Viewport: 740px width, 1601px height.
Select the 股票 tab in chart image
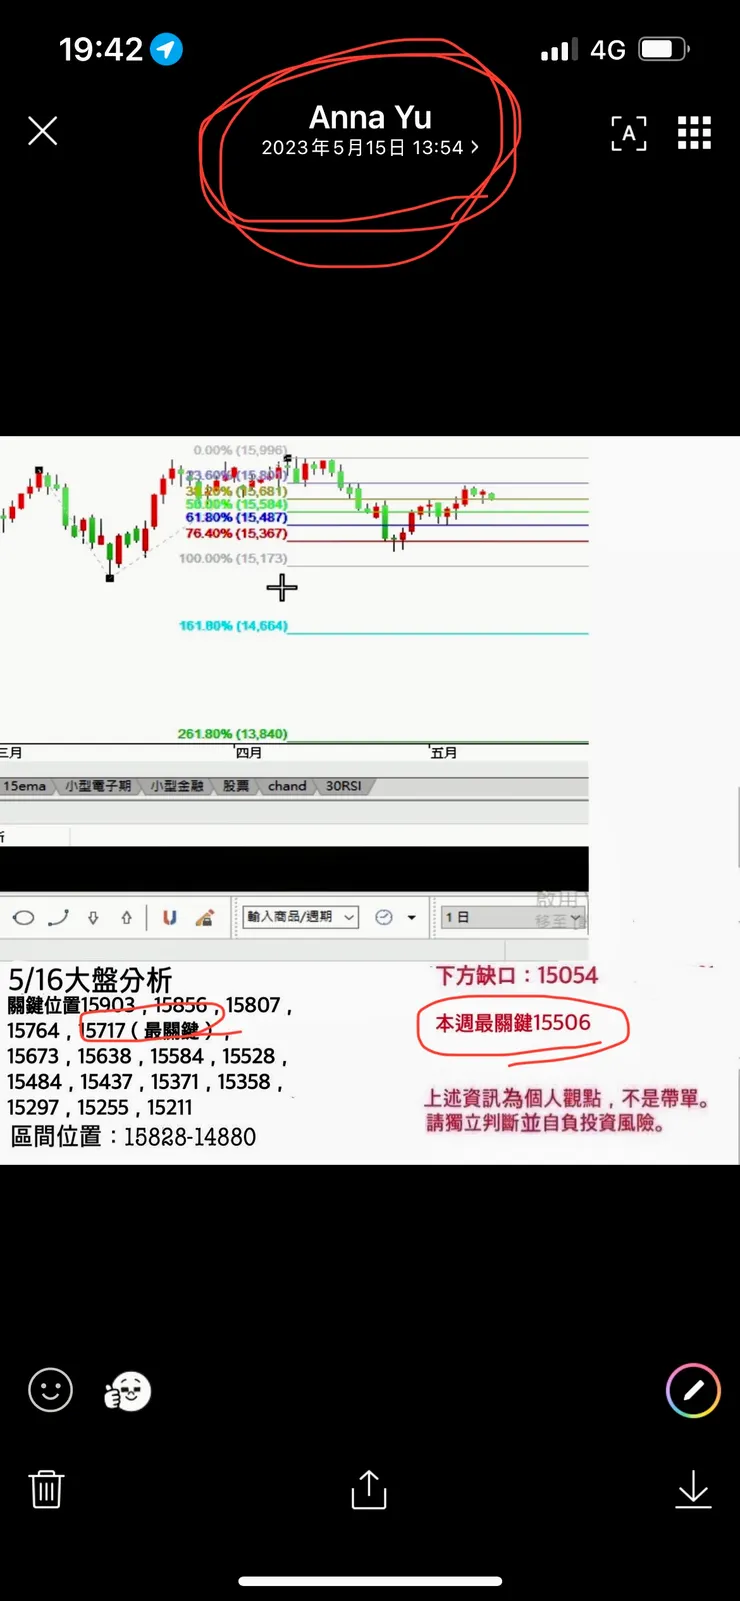coord(236,786)
